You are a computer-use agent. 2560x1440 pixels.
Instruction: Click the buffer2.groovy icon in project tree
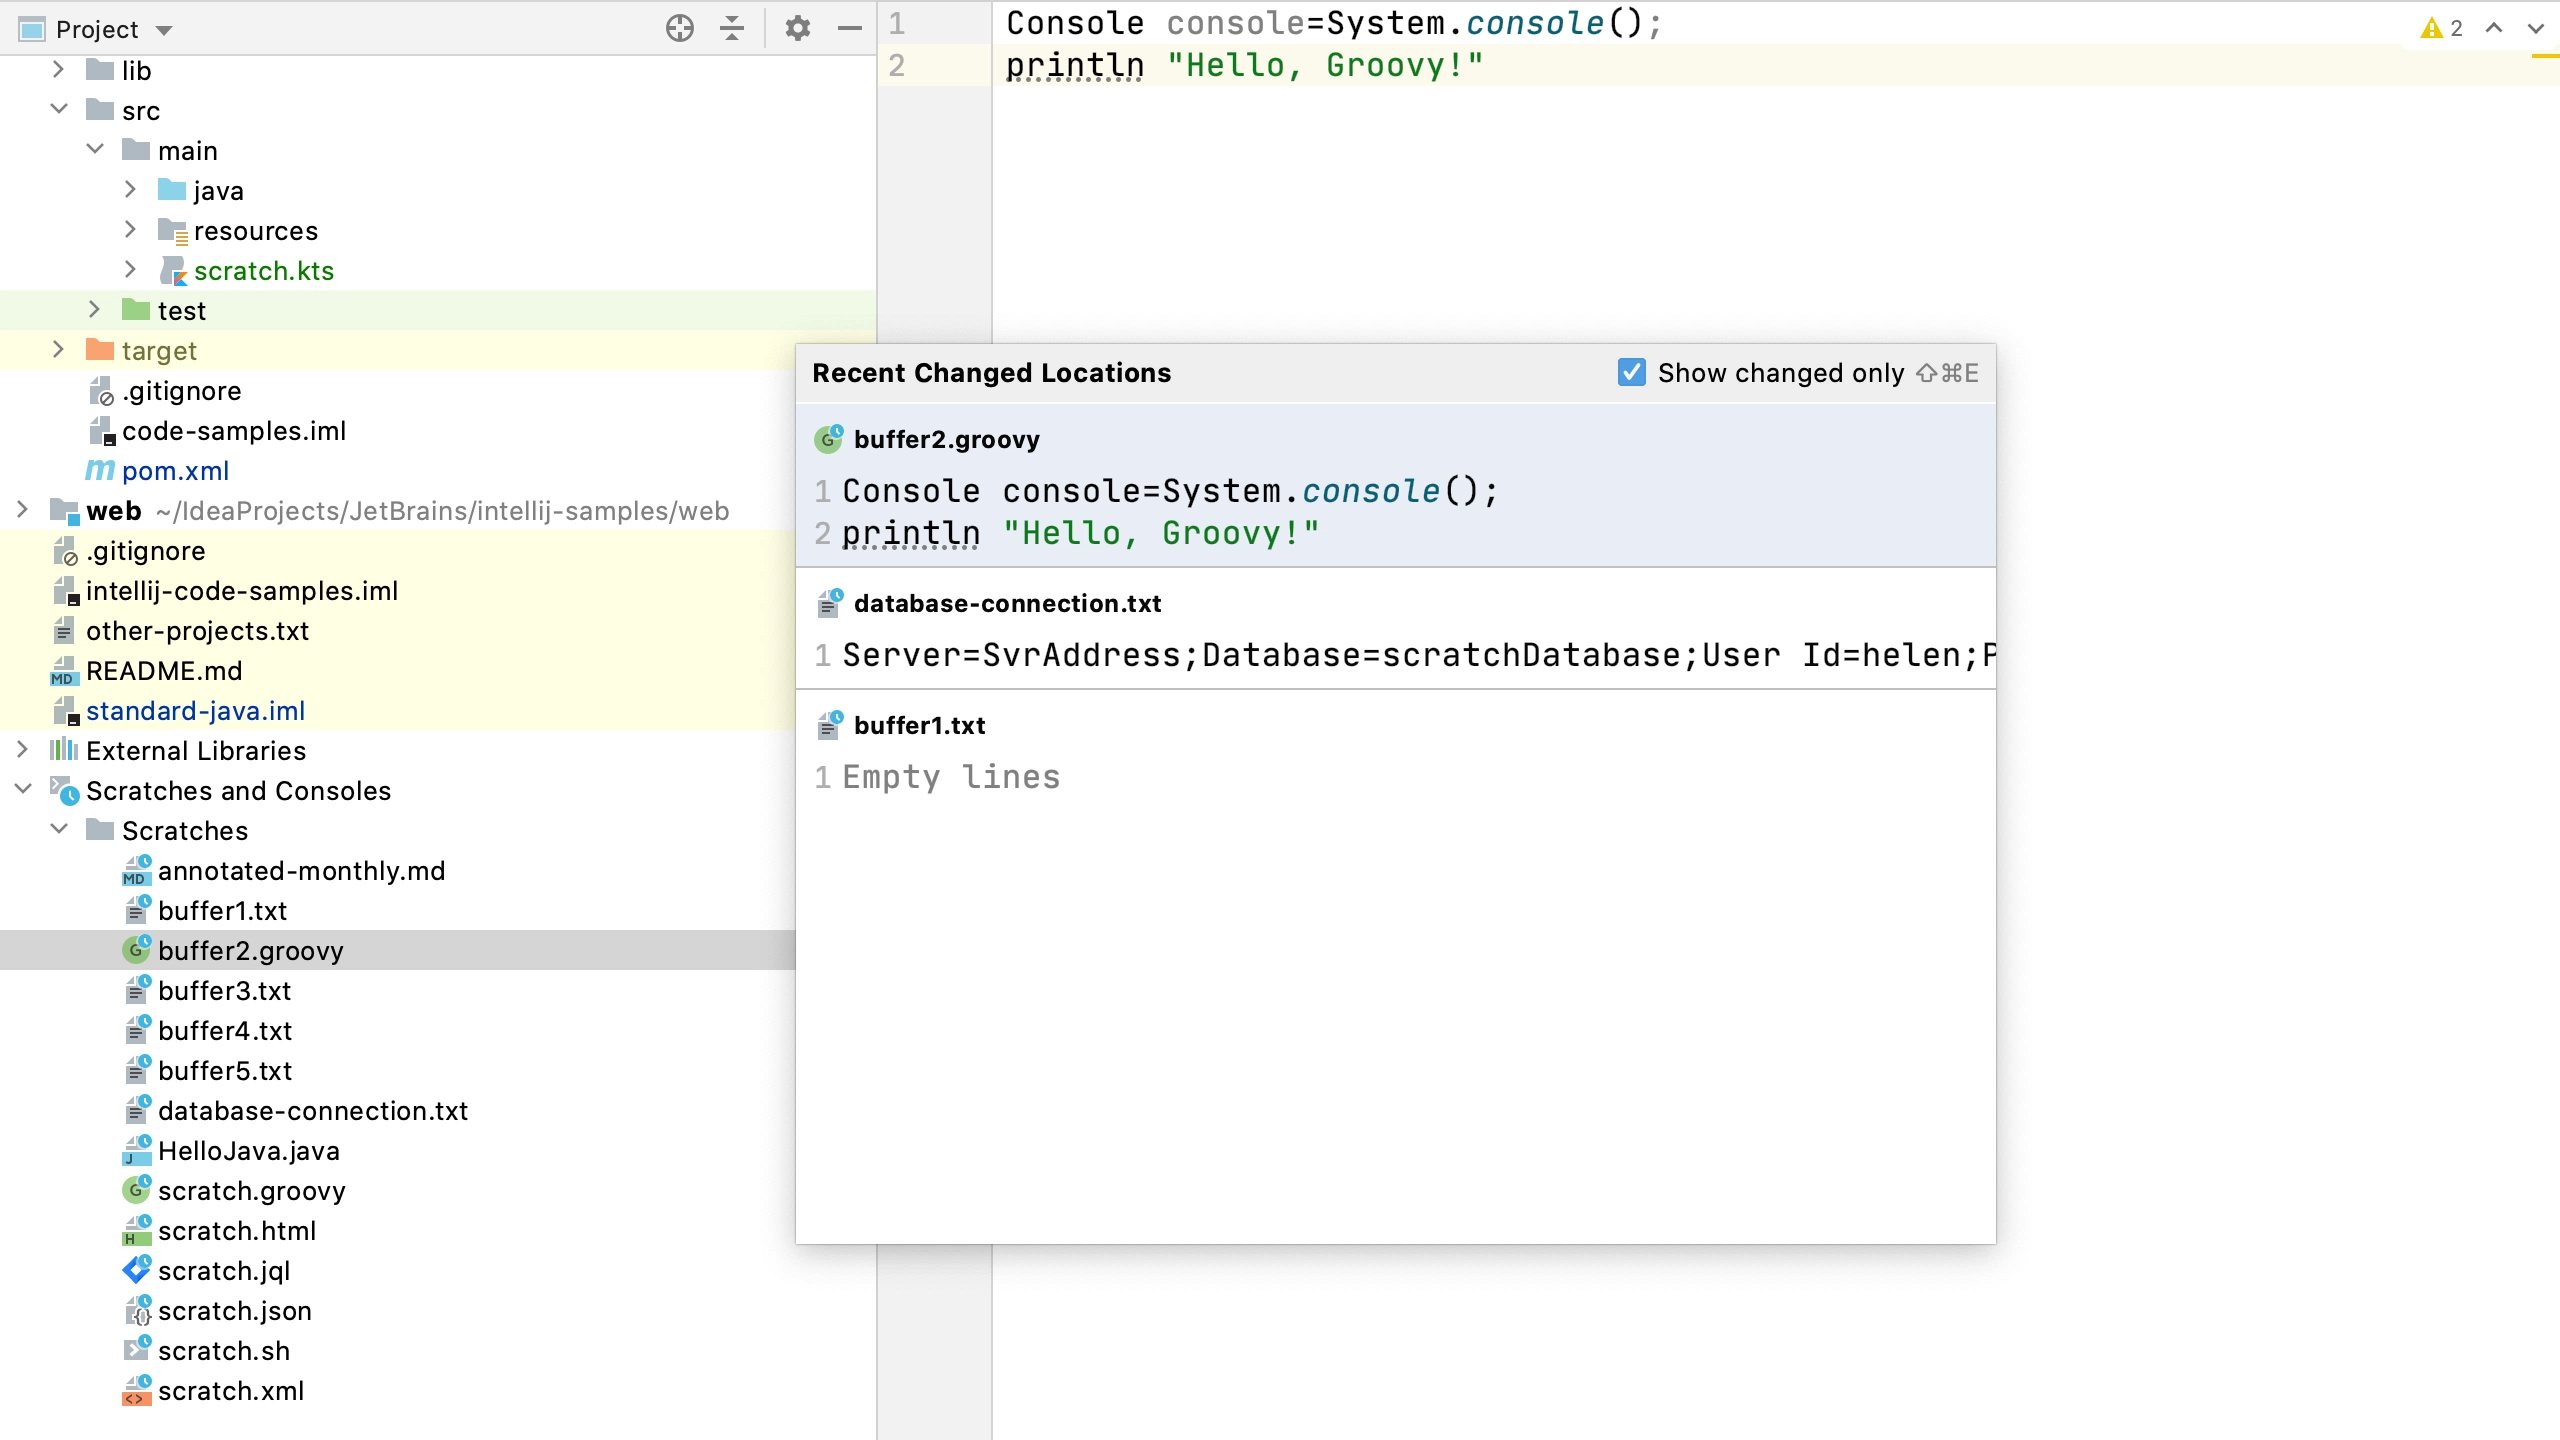pyautogui.click(x=136, y=949)
